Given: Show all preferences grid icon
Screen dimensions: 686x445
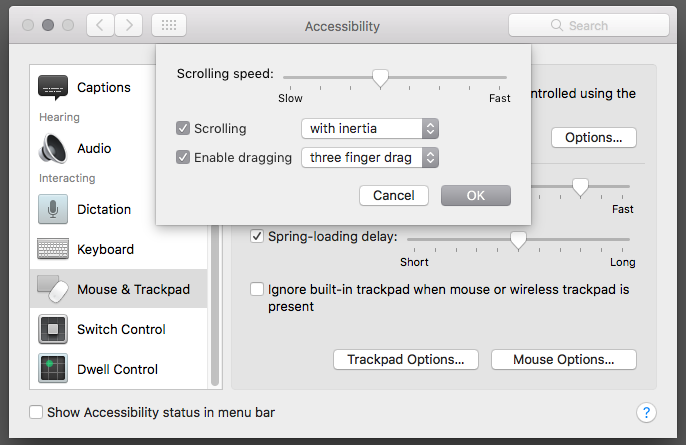Looking at the screenshot, I should (169, 25).
